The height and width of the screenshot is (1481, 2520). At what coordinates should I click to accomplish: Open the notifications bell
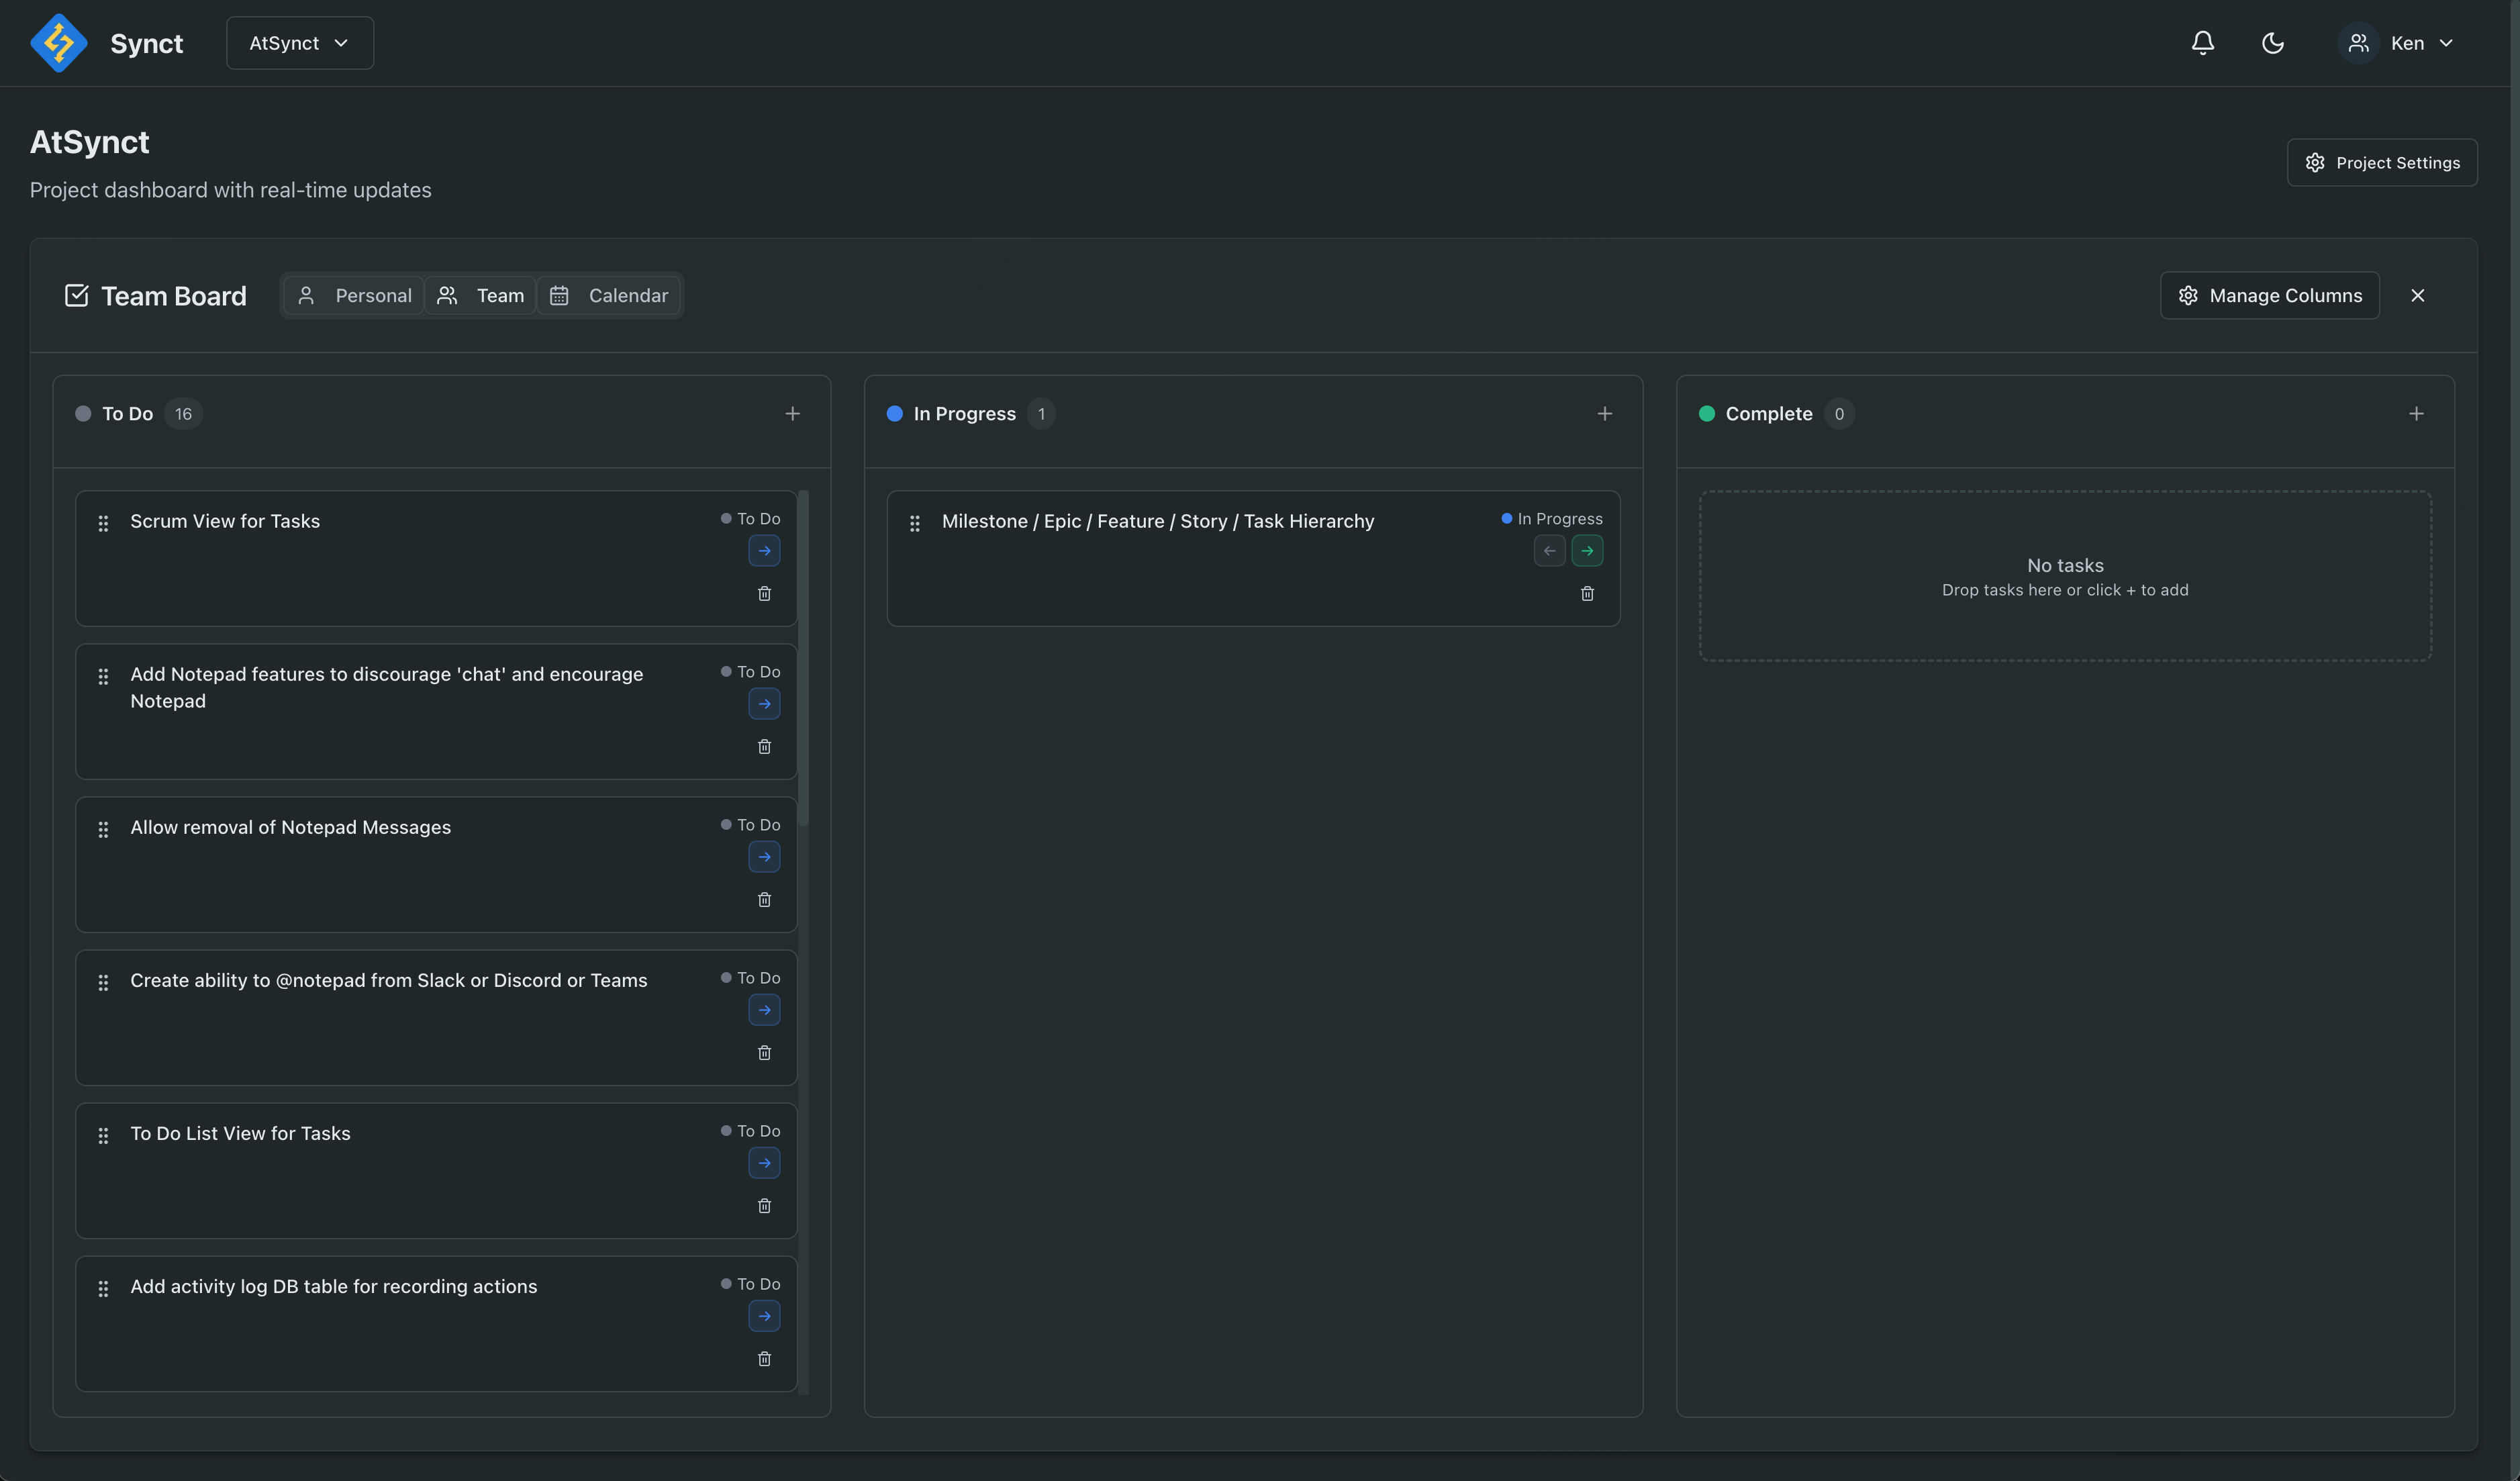(2202, 43)
